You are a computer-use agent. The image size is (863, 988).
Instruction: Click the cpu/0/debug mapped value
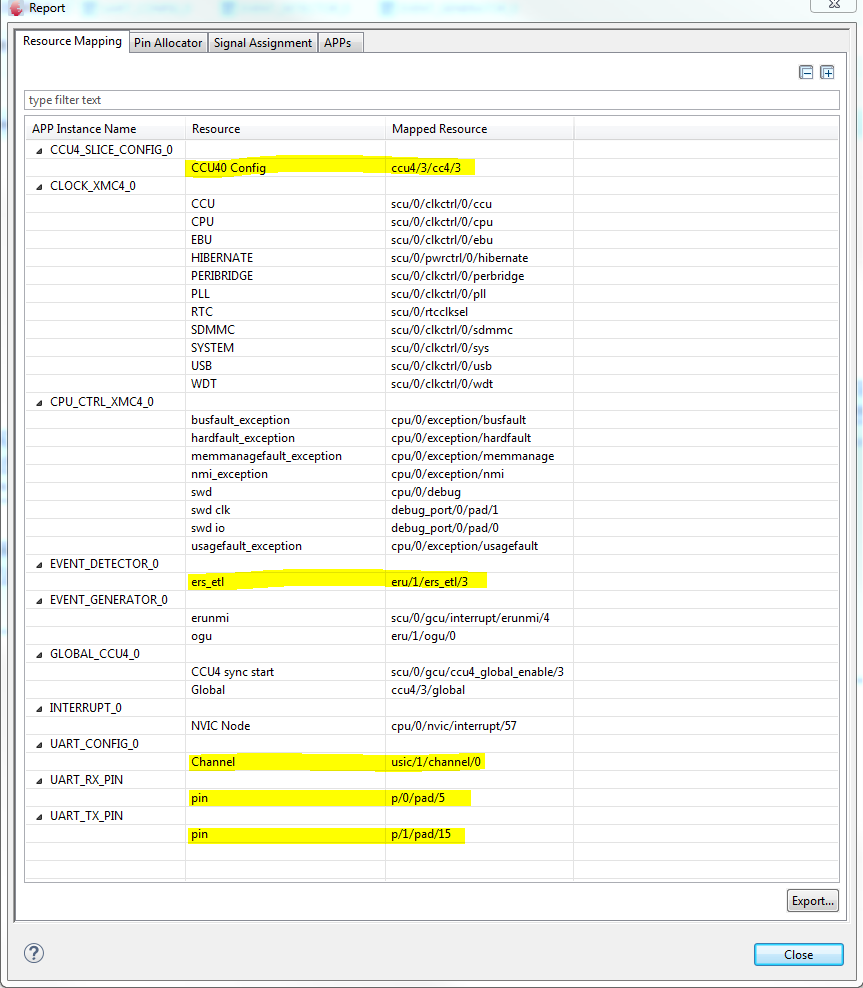tap(426, 492)
